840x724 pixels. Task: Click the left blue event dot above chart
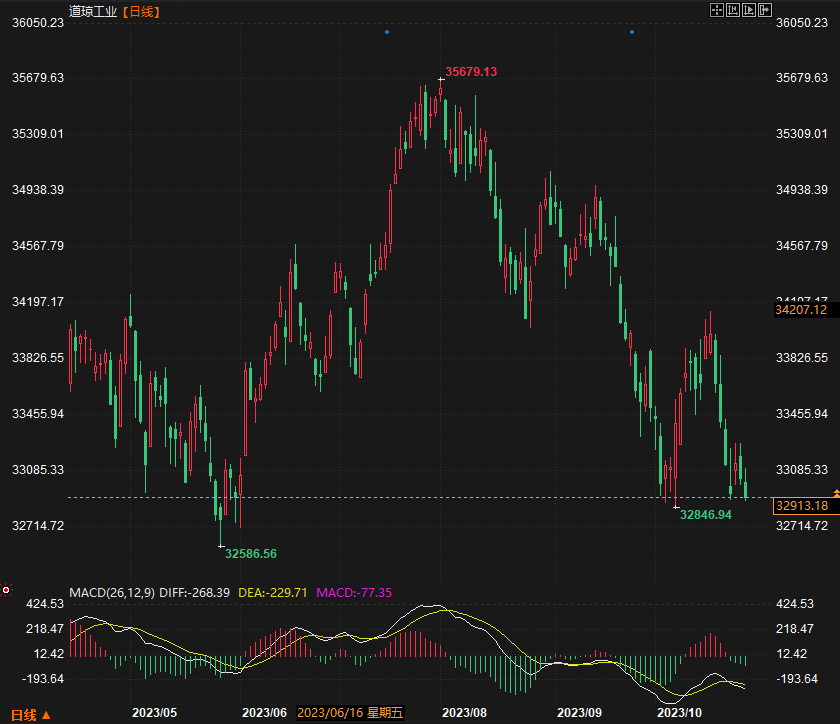(x=387, y=32)
